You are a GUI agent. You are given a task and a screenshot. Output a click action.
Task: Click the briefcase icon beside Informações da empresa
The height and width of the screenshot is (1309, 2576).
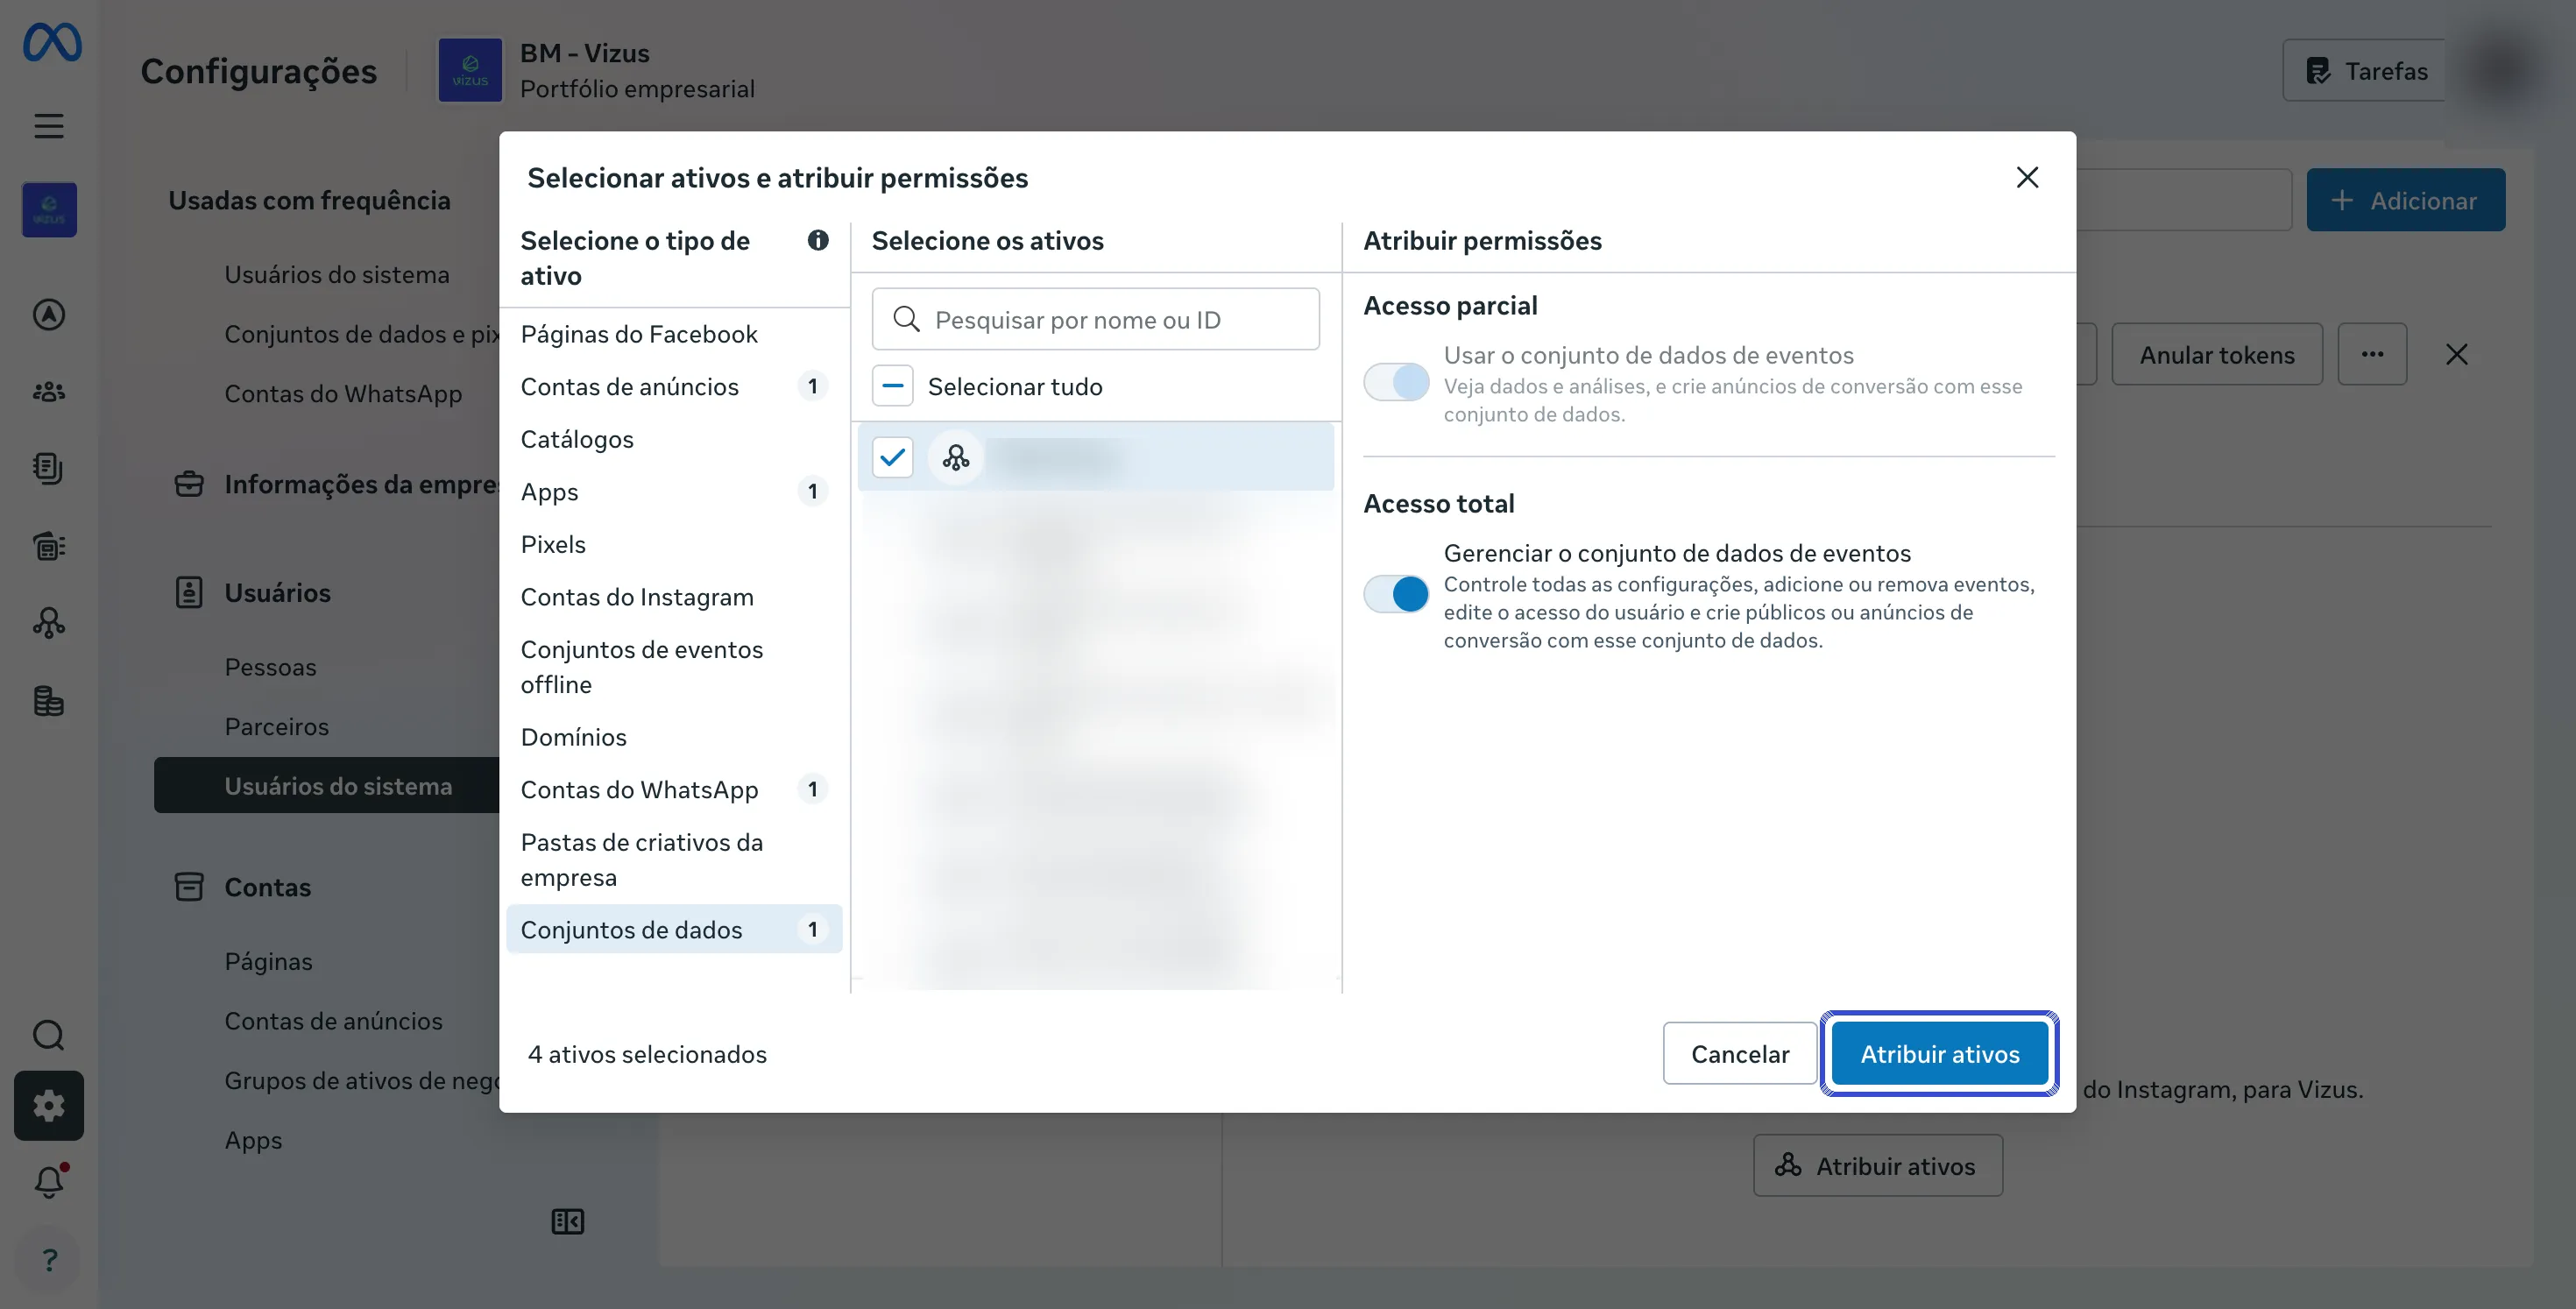(x=189, y=484)
